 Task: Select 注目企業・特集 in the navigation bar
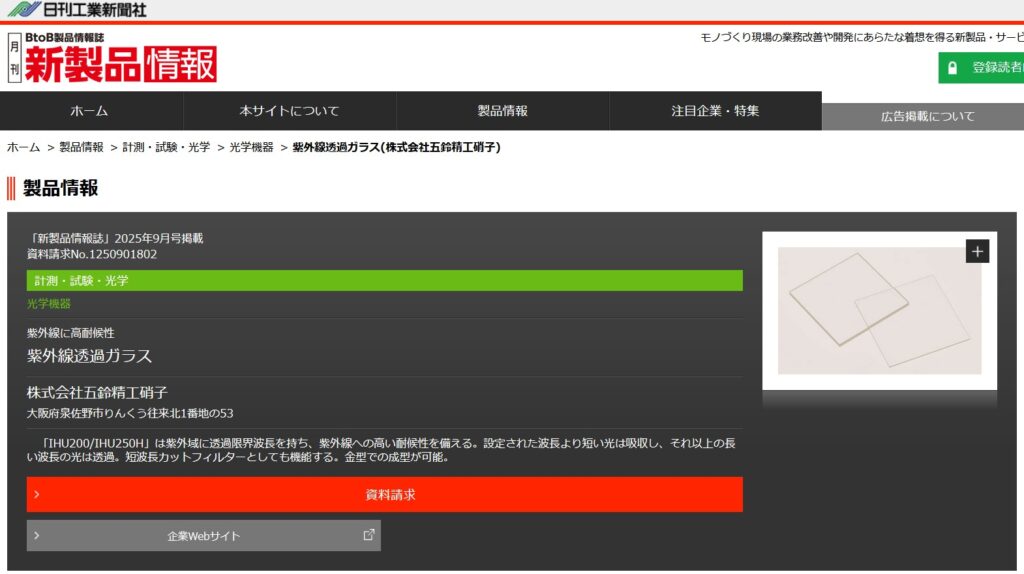(x=715, y=111)
